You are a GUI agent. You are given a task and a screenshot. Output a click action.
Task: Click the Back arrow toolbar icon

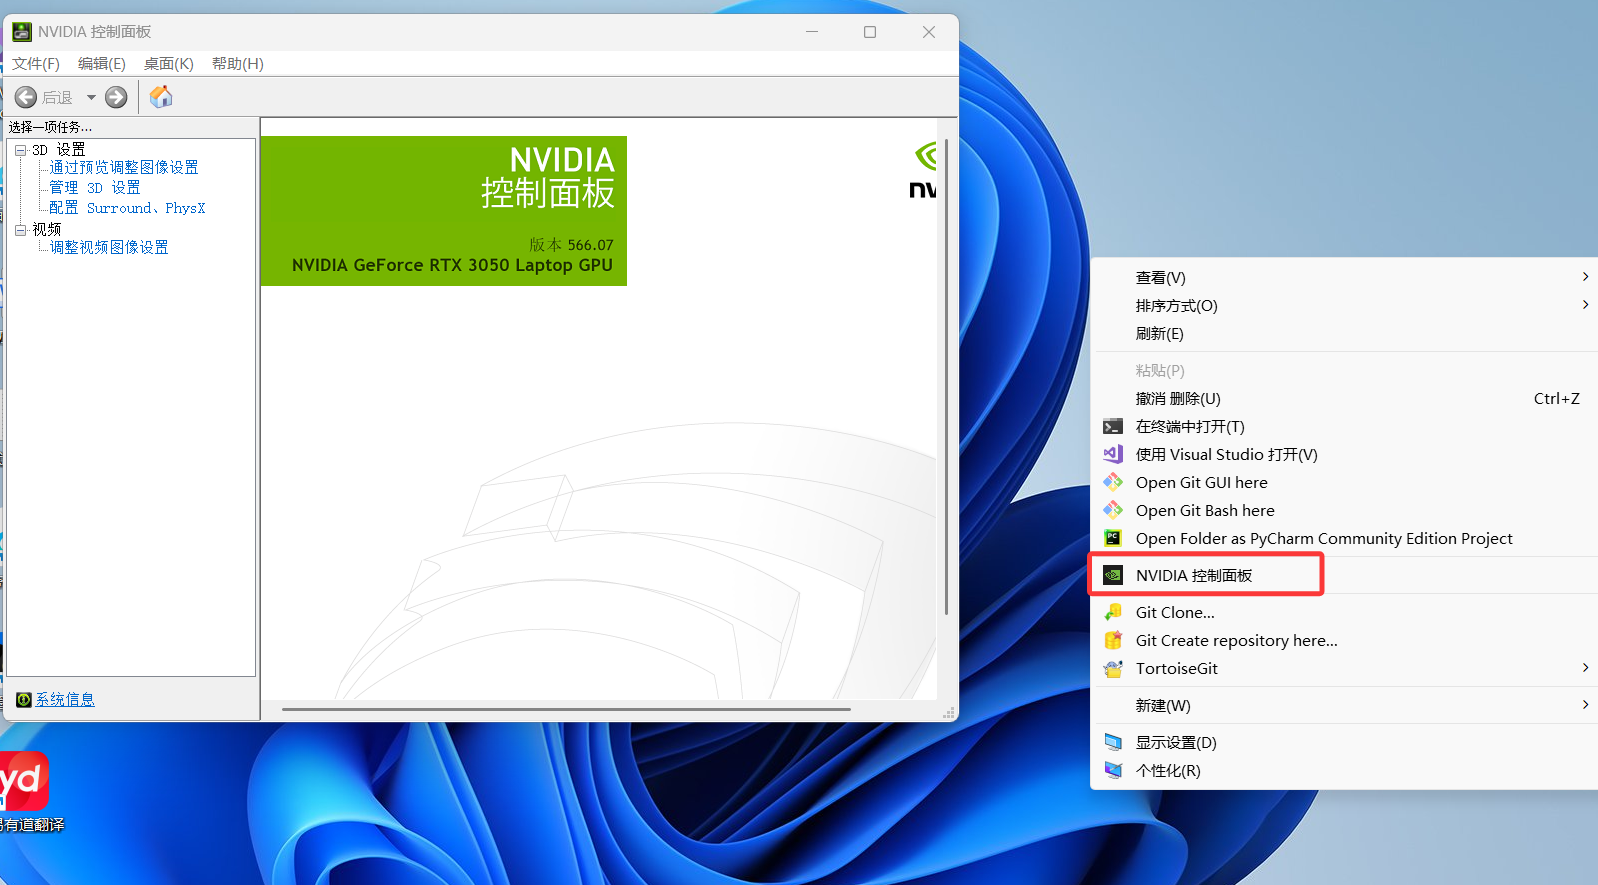click(x=26, y=97)
